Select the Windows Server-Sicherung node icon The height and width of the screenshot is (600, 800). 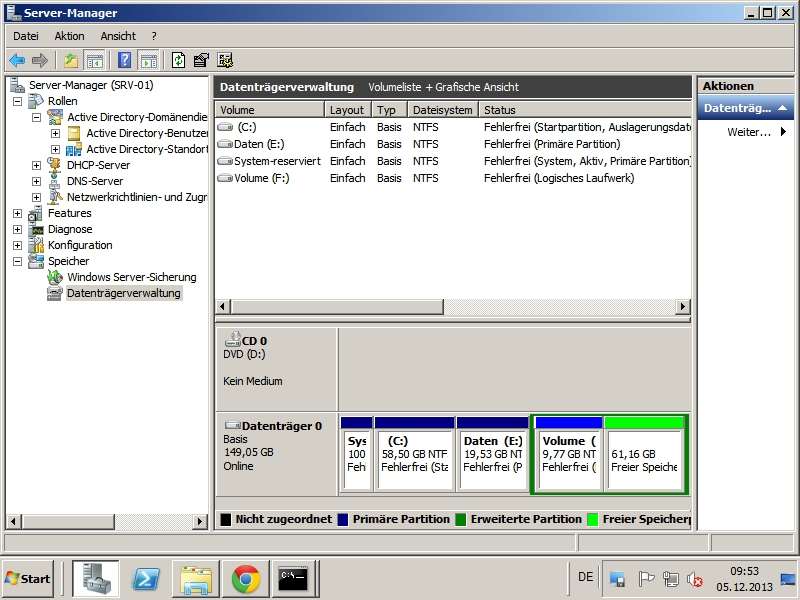coord(55,277)
